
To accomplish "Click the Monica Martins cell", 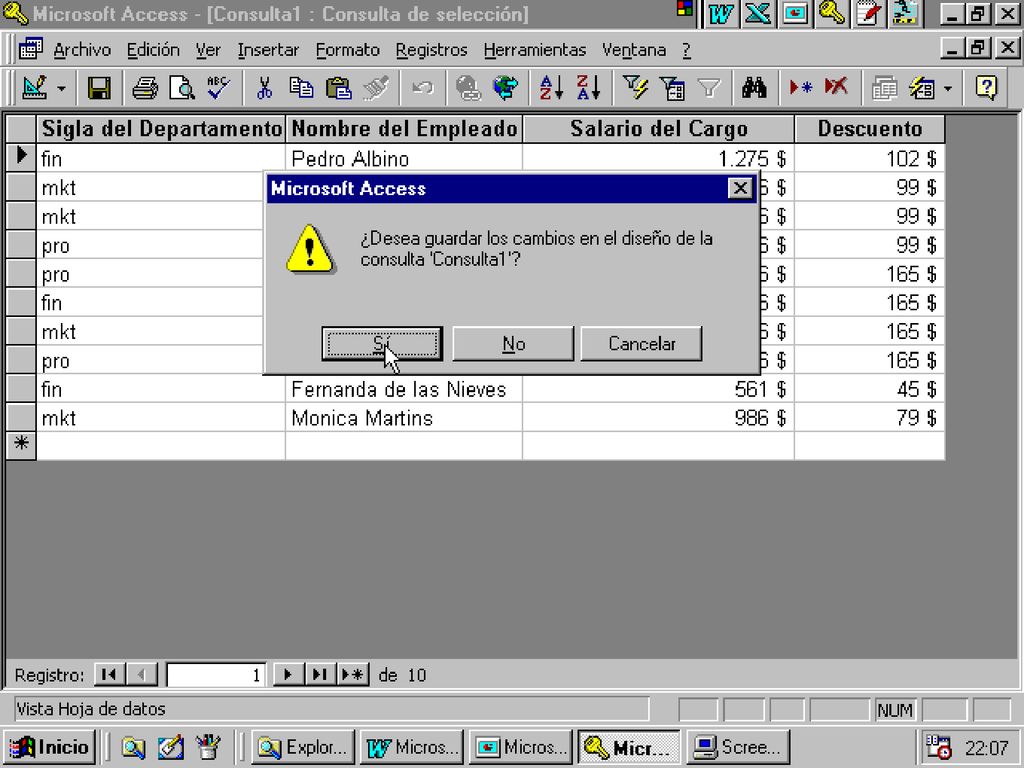I will click(404, 418).
